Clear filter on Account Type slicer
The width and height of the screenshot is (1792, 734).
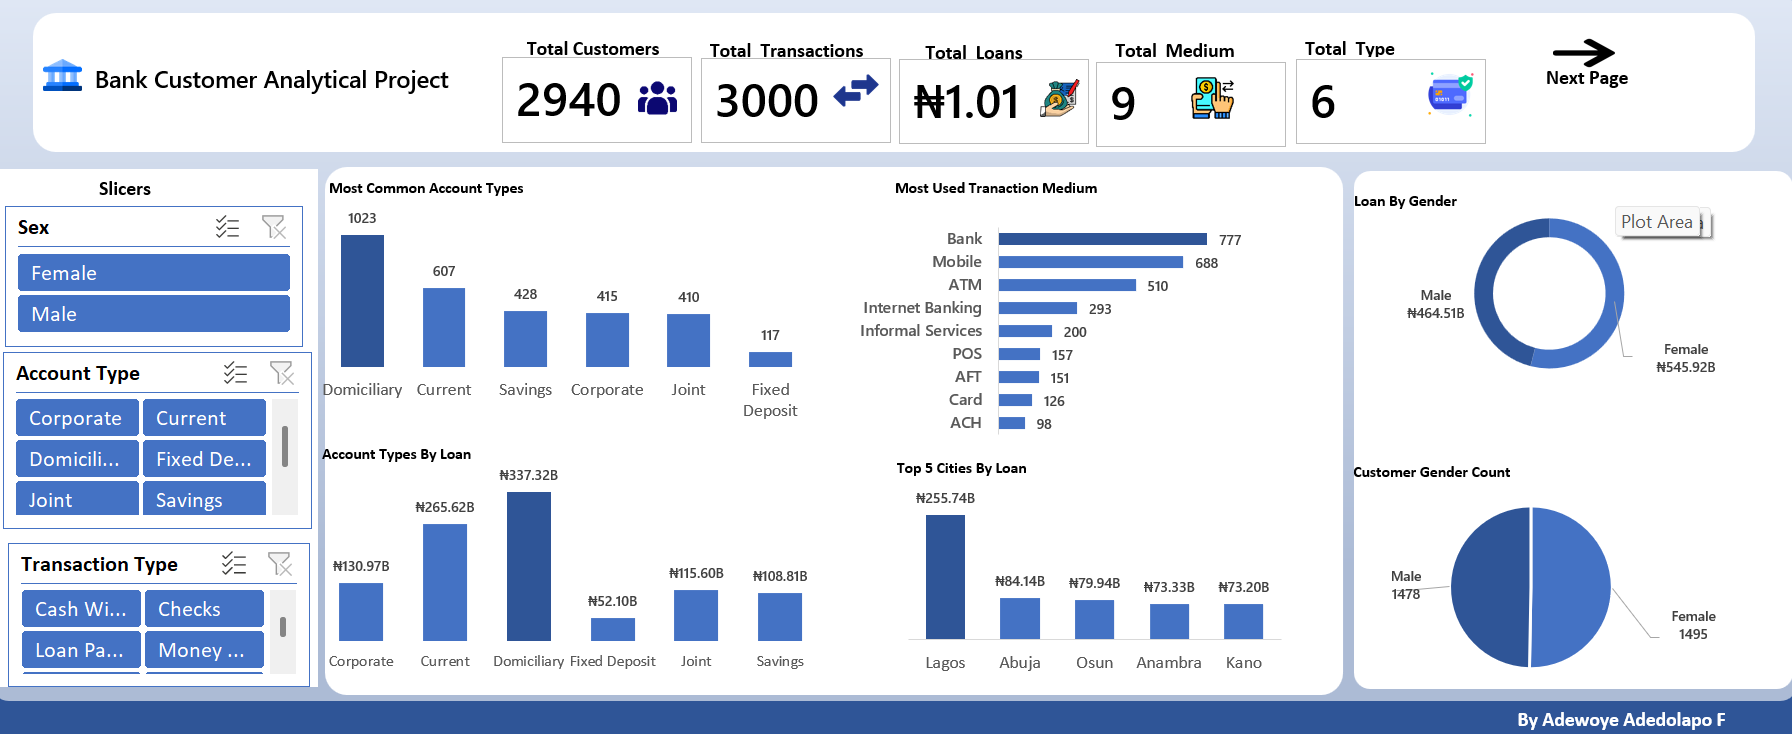click(282, 373)
